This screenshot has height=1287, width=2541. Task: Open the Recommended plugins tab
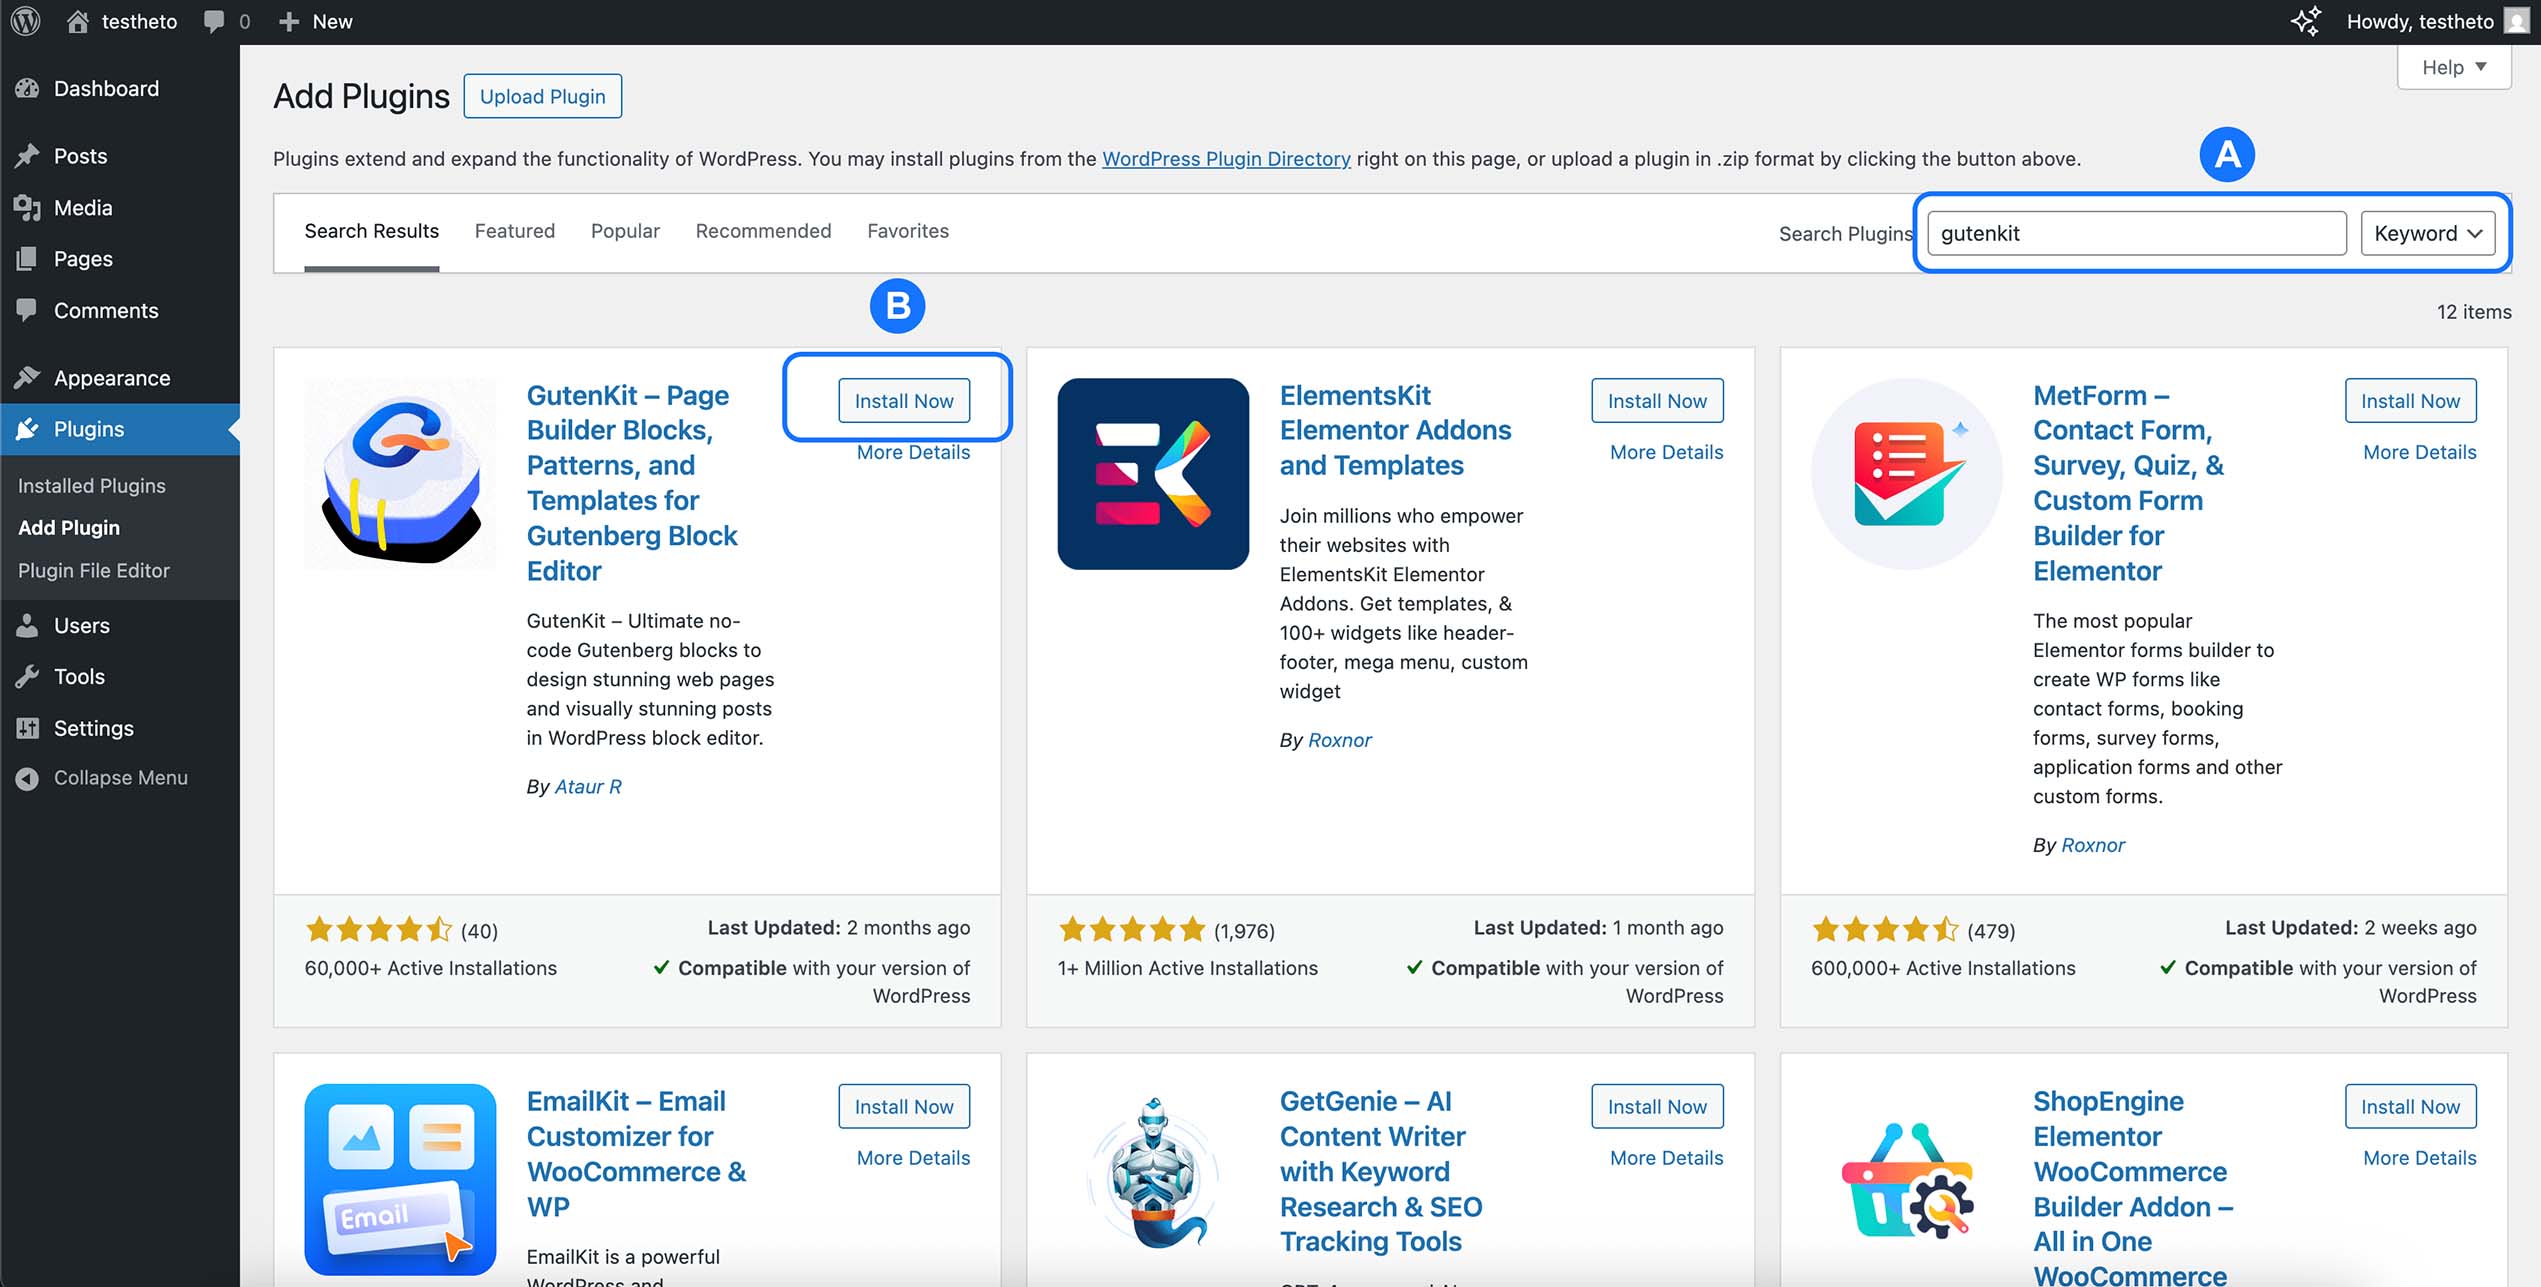(763, 231)
